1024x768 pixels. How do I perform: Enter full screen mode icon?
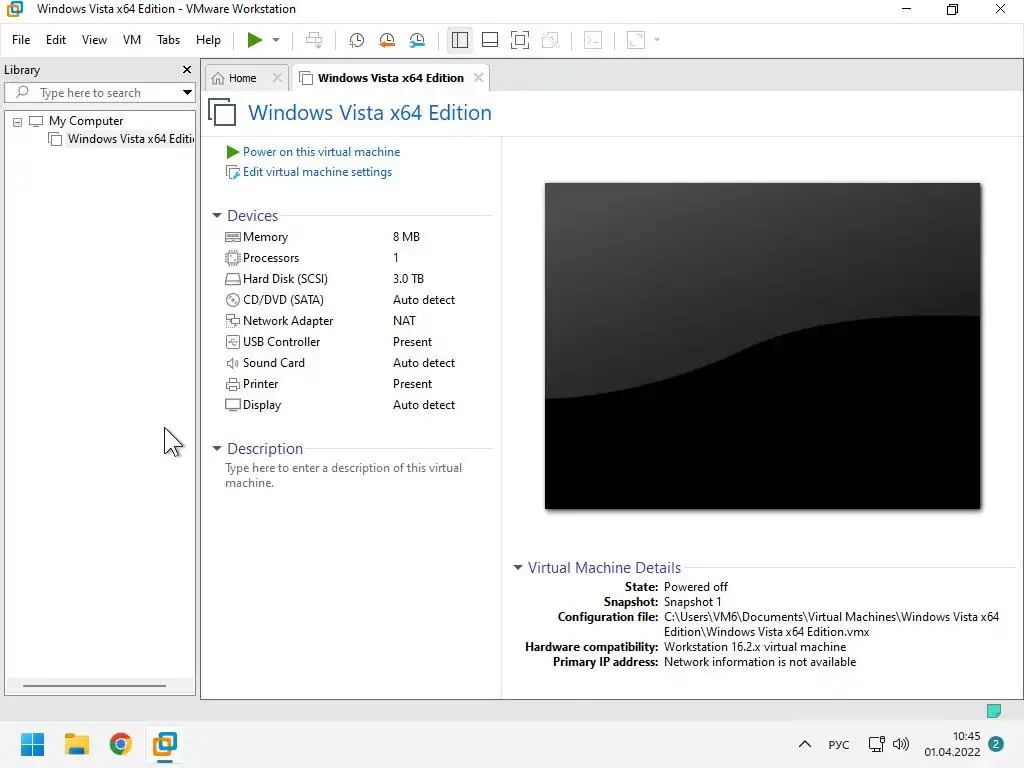(520, 40)
